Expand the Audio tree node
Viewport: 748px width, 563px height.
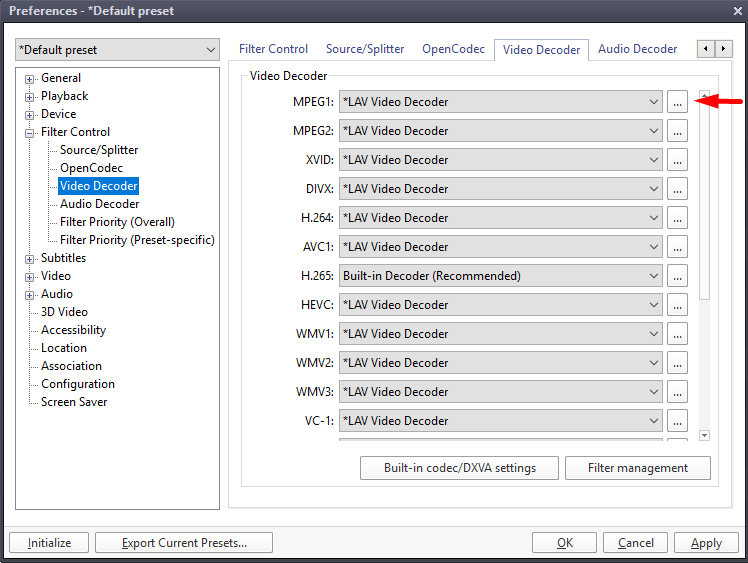coord(30,295)
